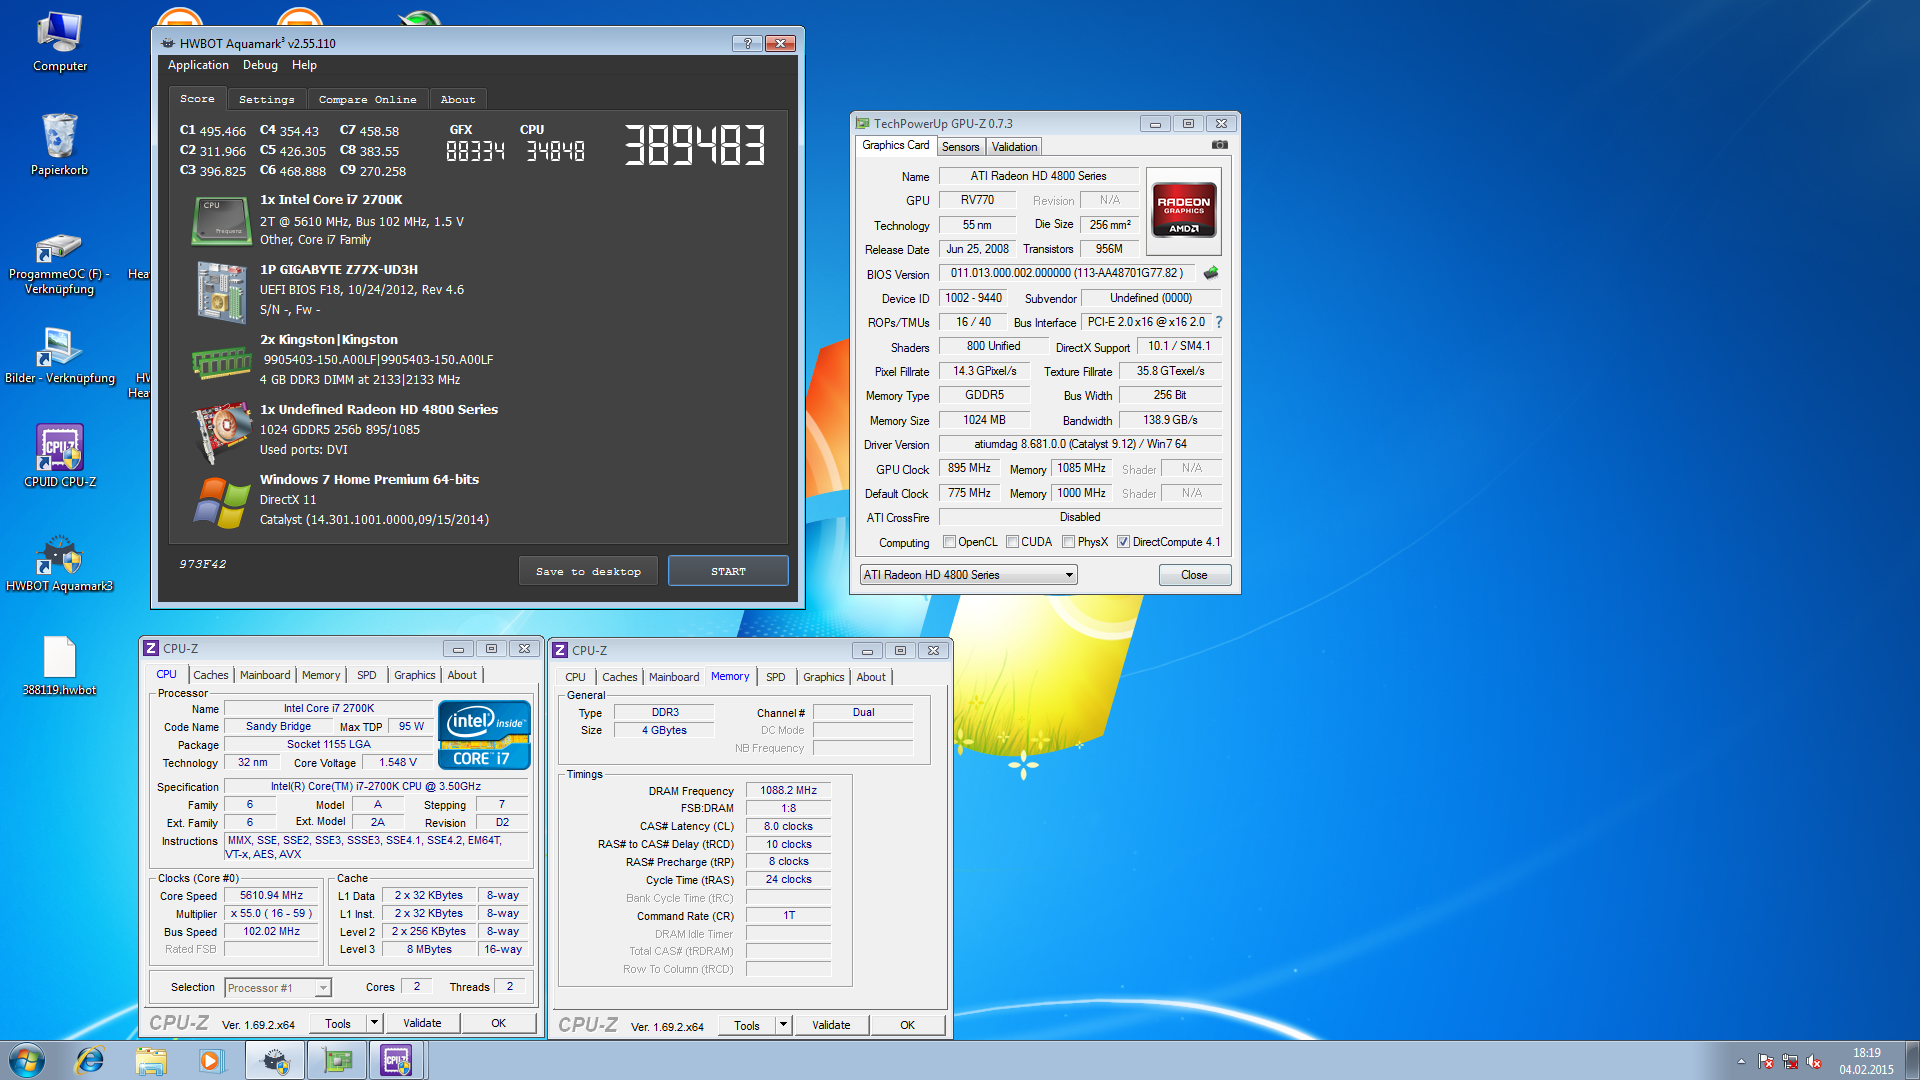Click the GPU-Z screenshot camera icon

tap(1220, 145)
